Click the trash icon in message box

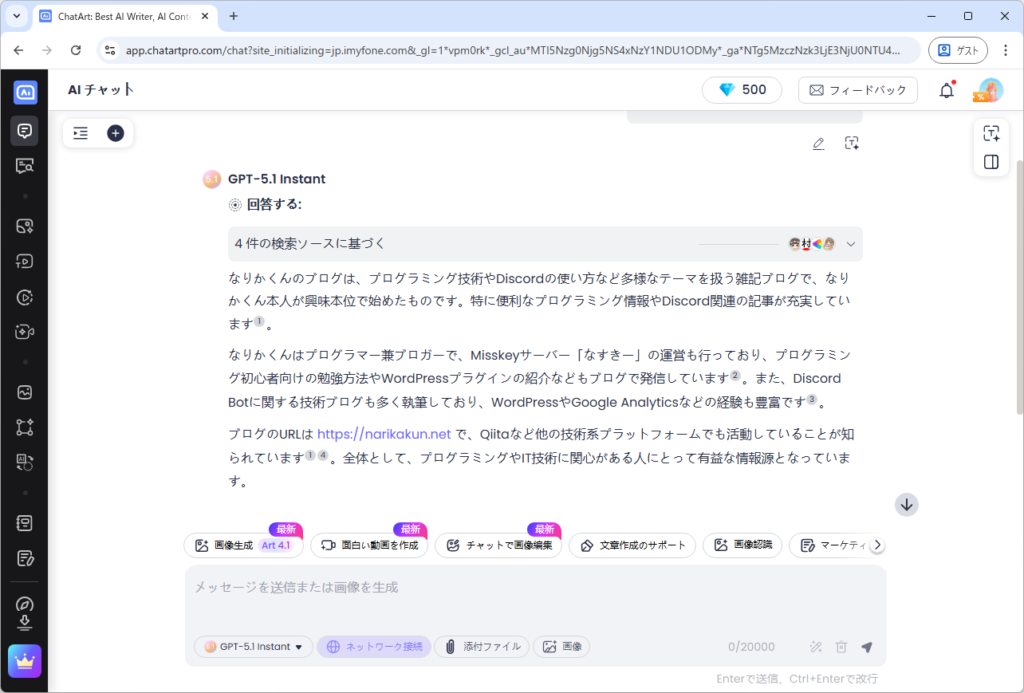[x=841, y=647]
